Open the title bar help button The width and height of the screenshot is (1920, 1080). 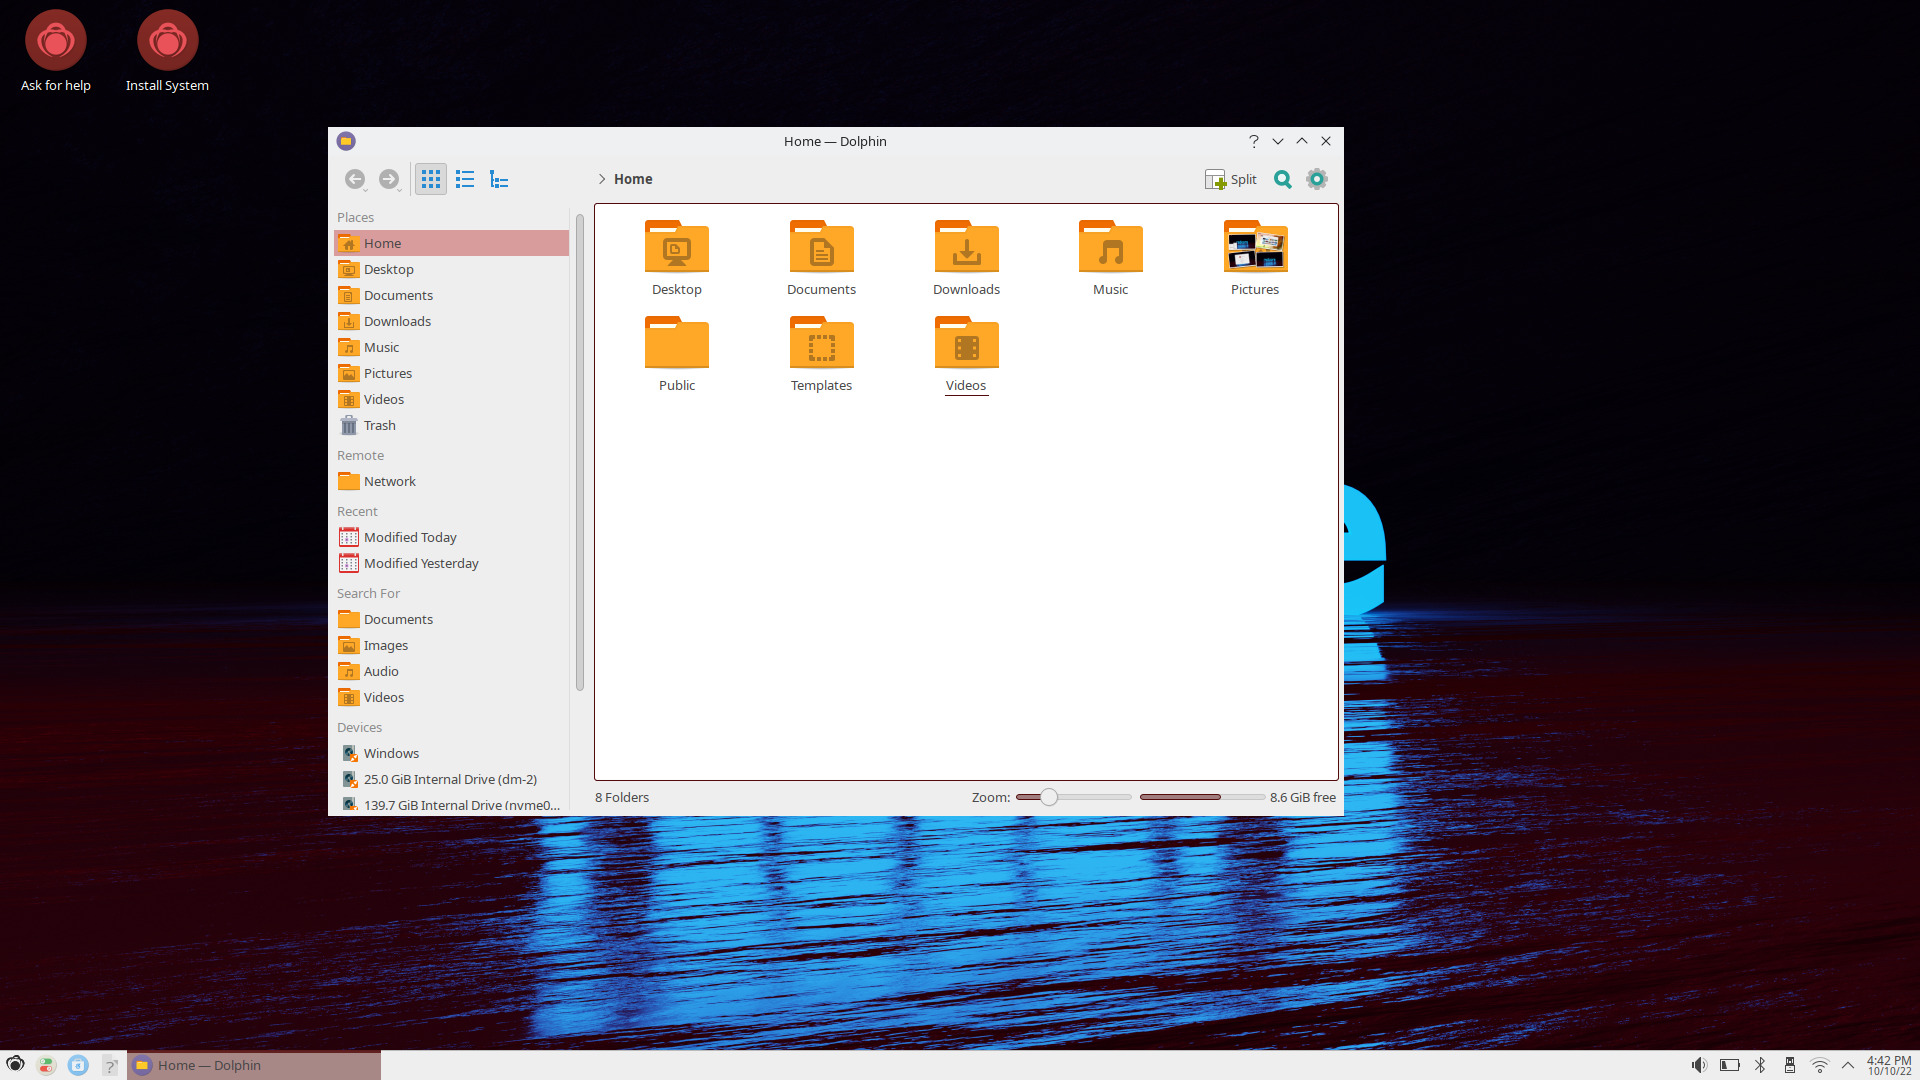(x=1253, y=141)
